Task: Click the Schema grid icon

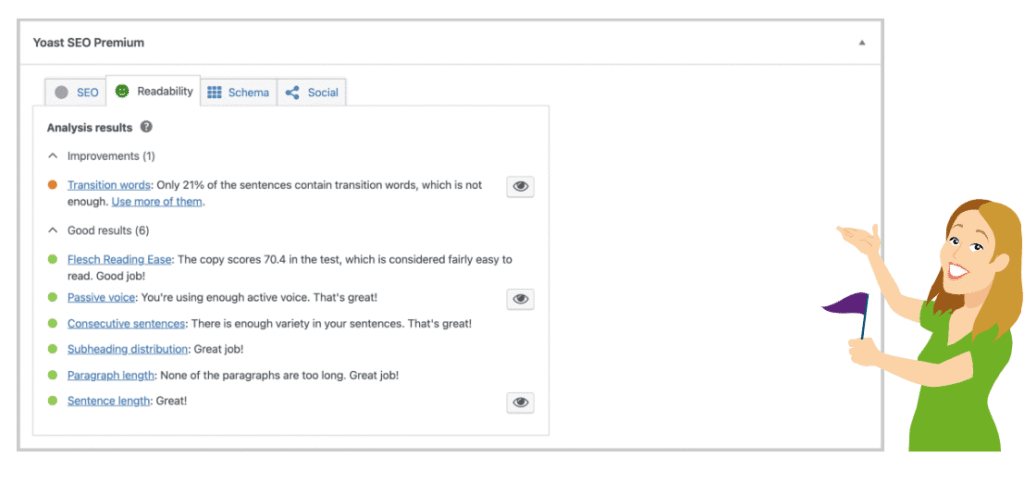Action: (214, 92)
